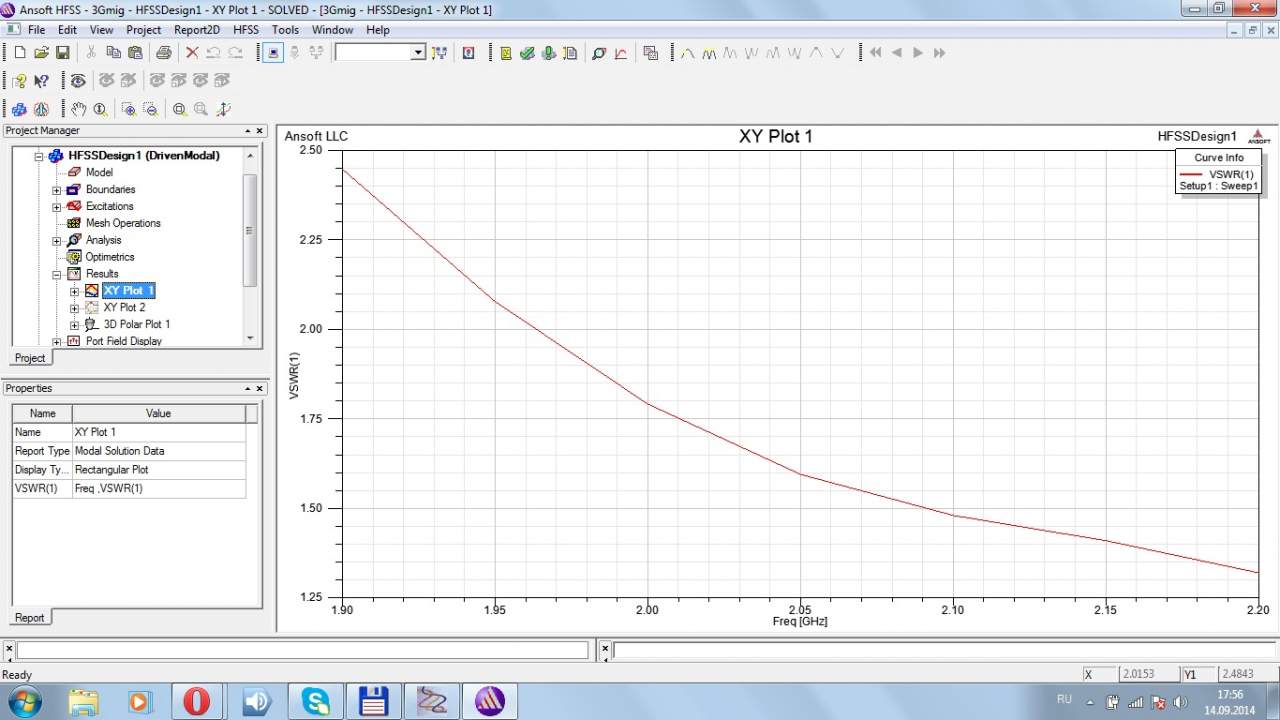1280x720 pixels.
Task: Collapse the Results tree node
Action: click(57, 274)
